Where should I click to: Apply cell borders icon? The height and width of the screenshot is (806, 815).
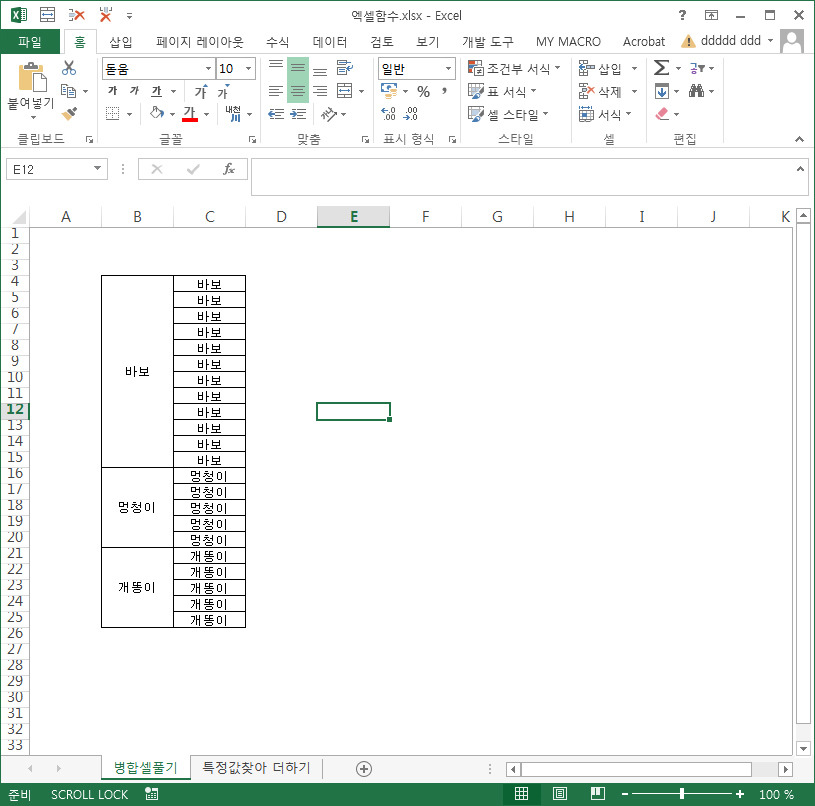(112, 113)
